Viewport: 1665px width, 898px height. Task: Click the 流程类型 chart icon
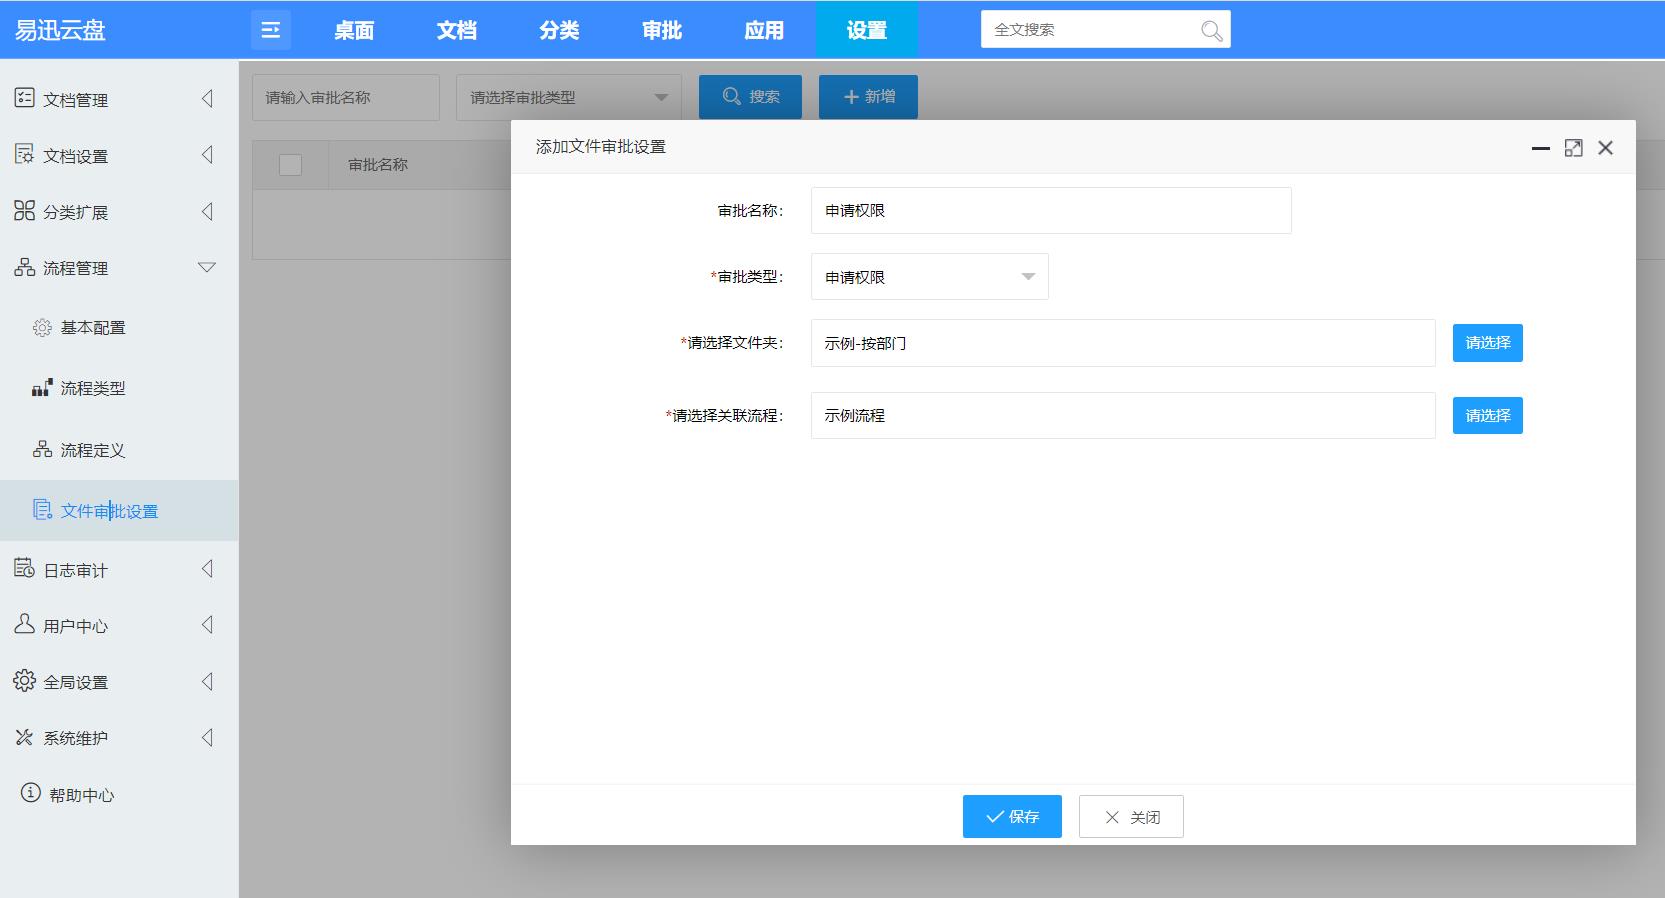click(x=42, y=388)
